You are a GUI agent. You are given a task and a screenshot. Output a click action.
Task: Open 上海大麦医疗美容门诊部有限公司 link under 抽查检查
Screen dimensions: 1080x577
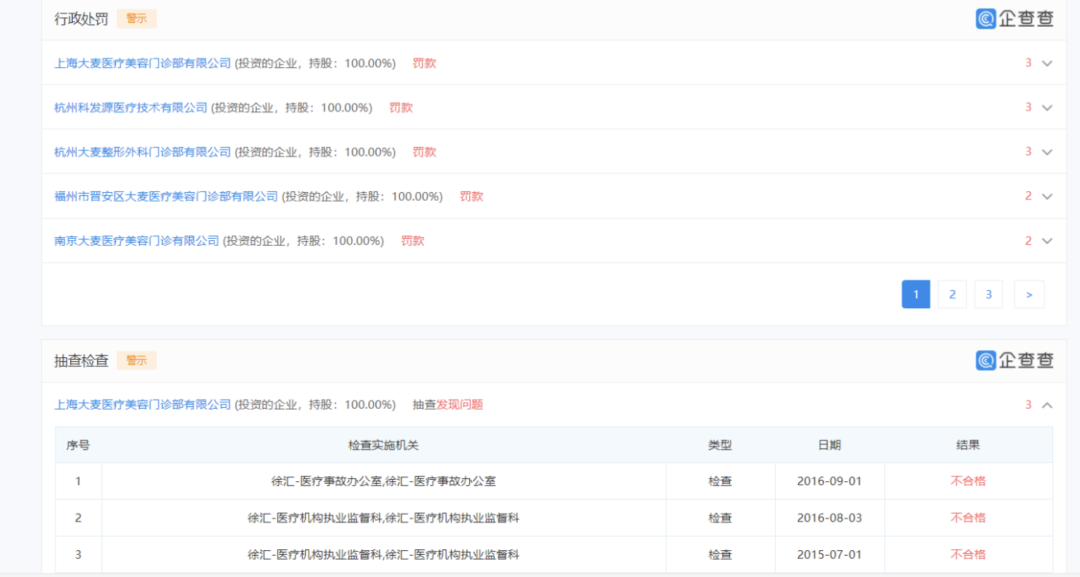click(x=143, y=405)
